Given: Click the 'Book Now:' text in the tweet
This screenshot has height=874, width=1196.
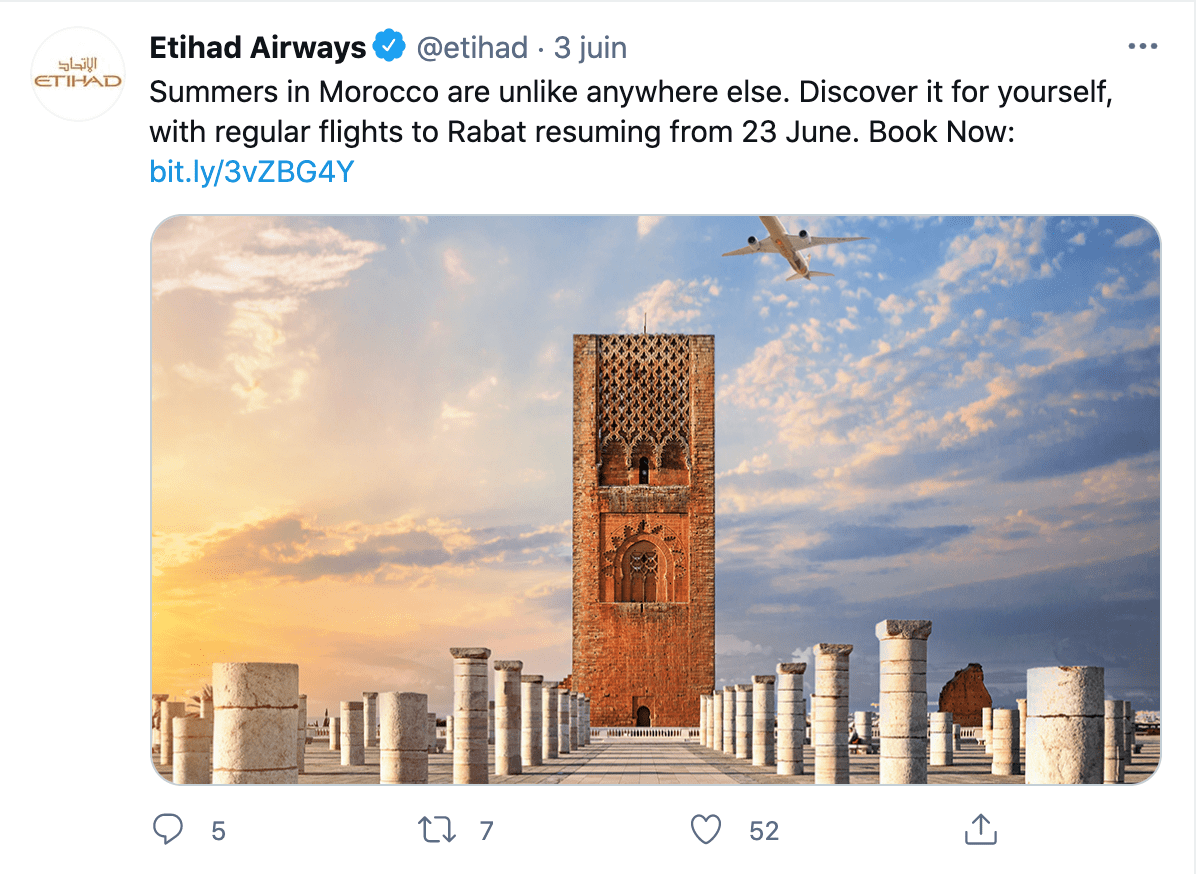Looking at the screenshot, I should click(x=942, y=132).
